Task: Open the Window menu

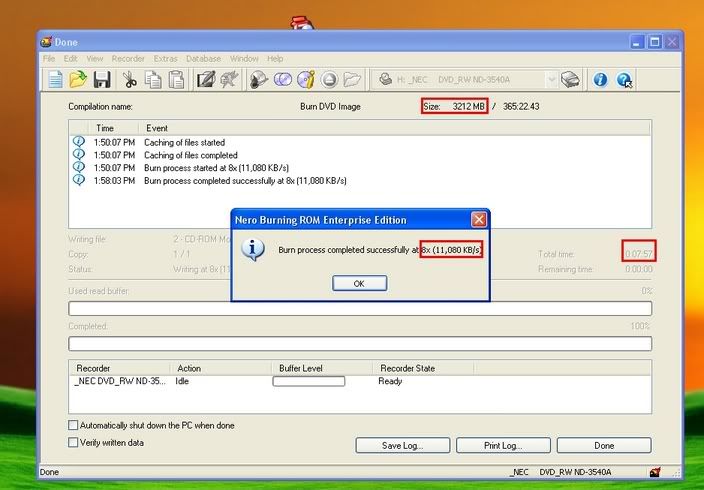Action: tap(244, 59)
